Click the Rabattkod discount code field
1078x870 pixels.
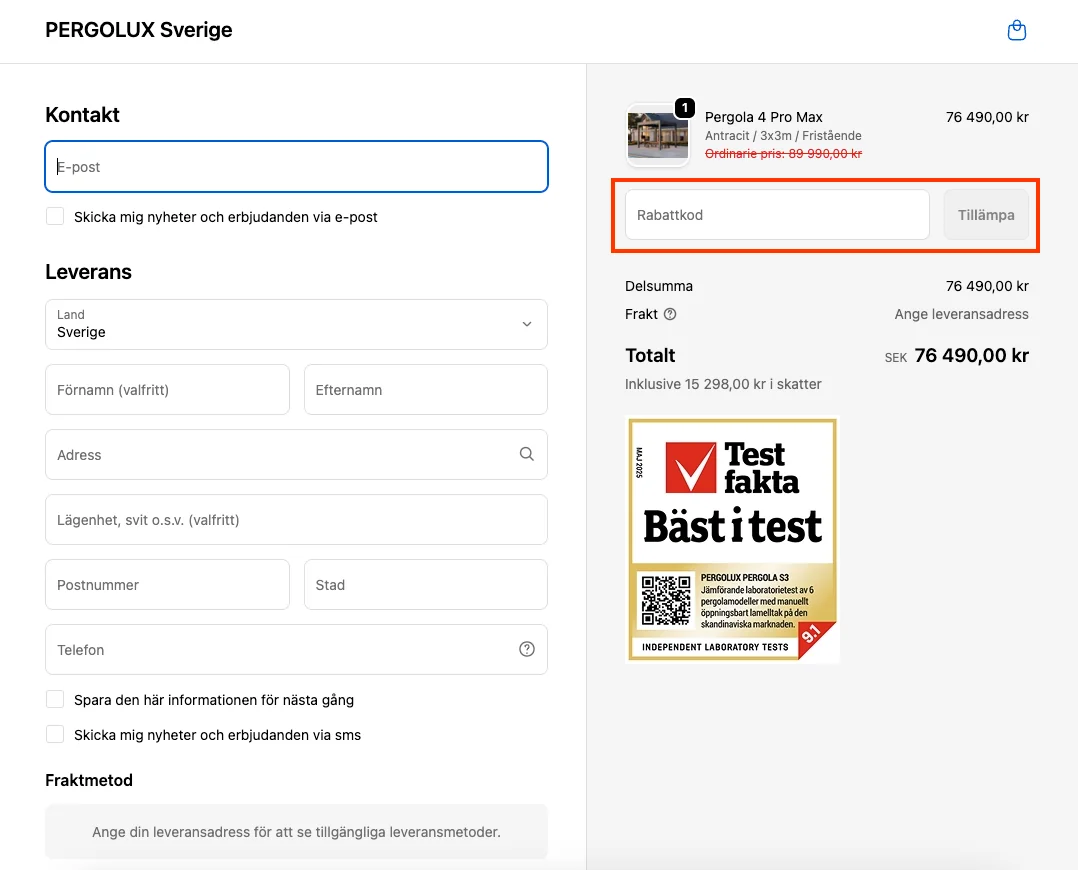point(777,215)
